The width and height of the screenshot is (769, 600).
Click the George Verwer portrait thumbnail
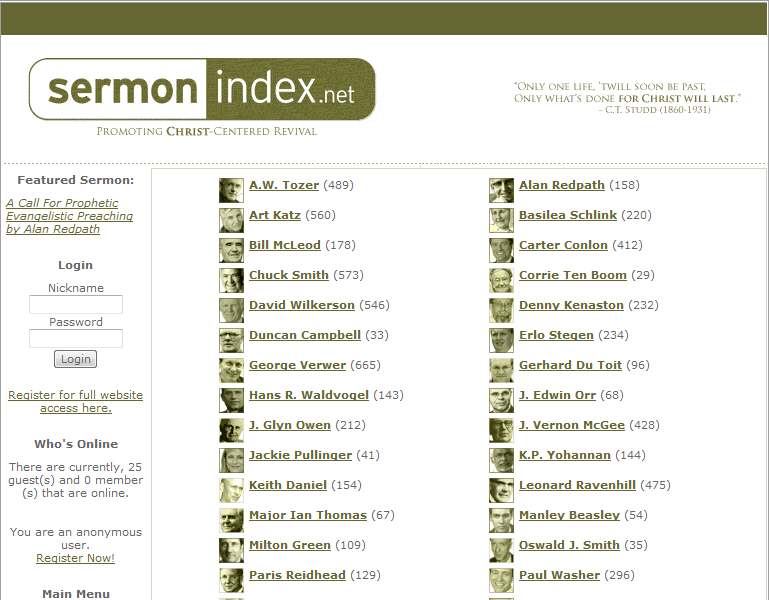(x=231, y=370)
